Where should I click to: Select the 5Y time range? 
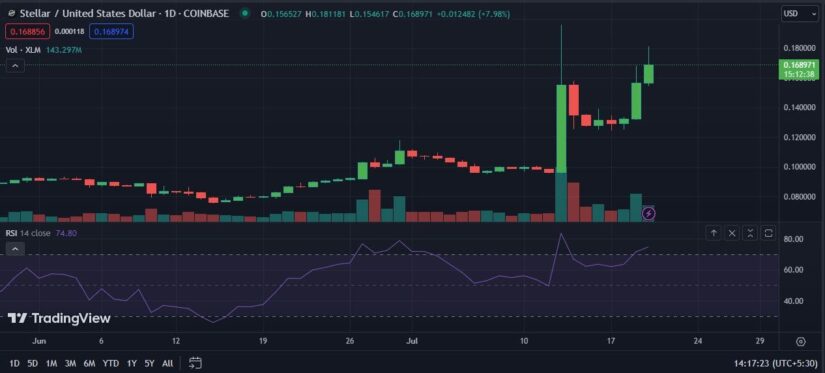(x=150, y=364)
